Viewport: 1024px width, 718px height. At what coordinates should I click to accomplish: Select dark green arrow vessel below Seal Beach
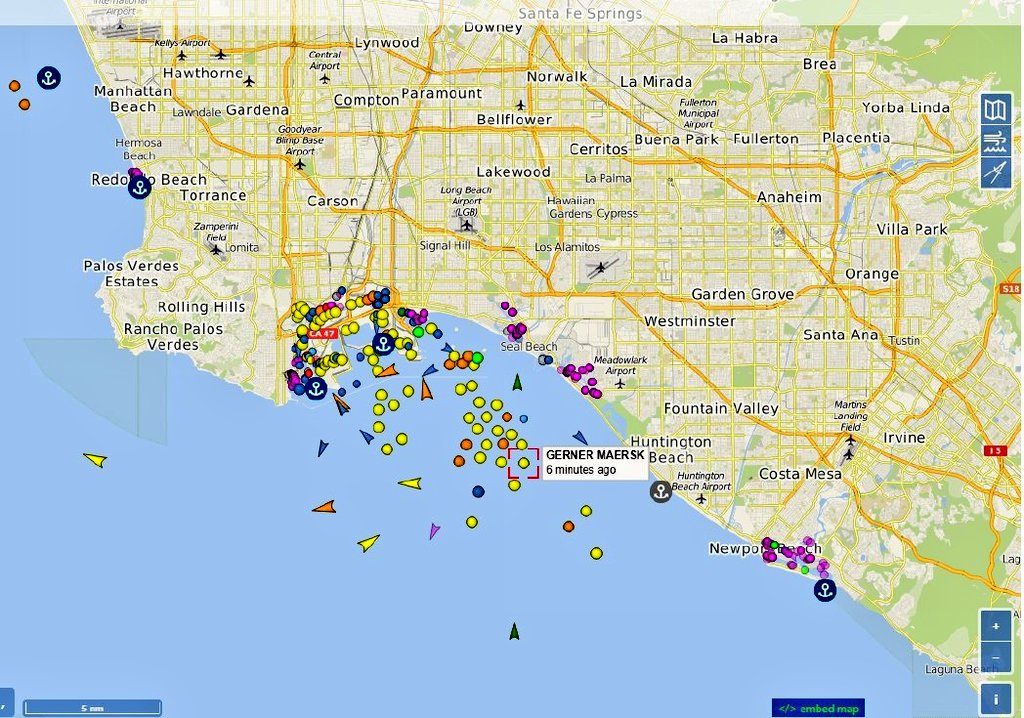[517, 382]
